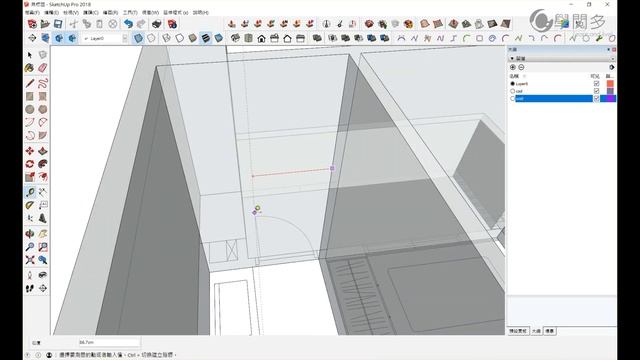This screenshot has width=640, height=360.
Task: Select the Rotate tool
Action: tap(30, 164)
